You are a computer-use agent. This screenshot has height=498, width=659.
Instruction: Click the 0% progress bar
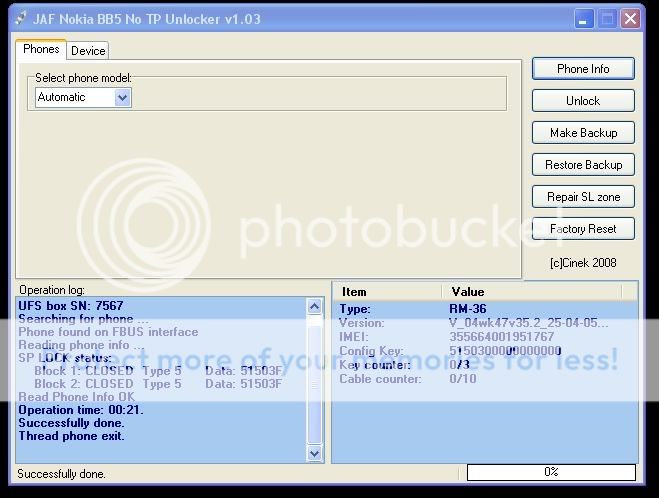click(x=551, y=472)
